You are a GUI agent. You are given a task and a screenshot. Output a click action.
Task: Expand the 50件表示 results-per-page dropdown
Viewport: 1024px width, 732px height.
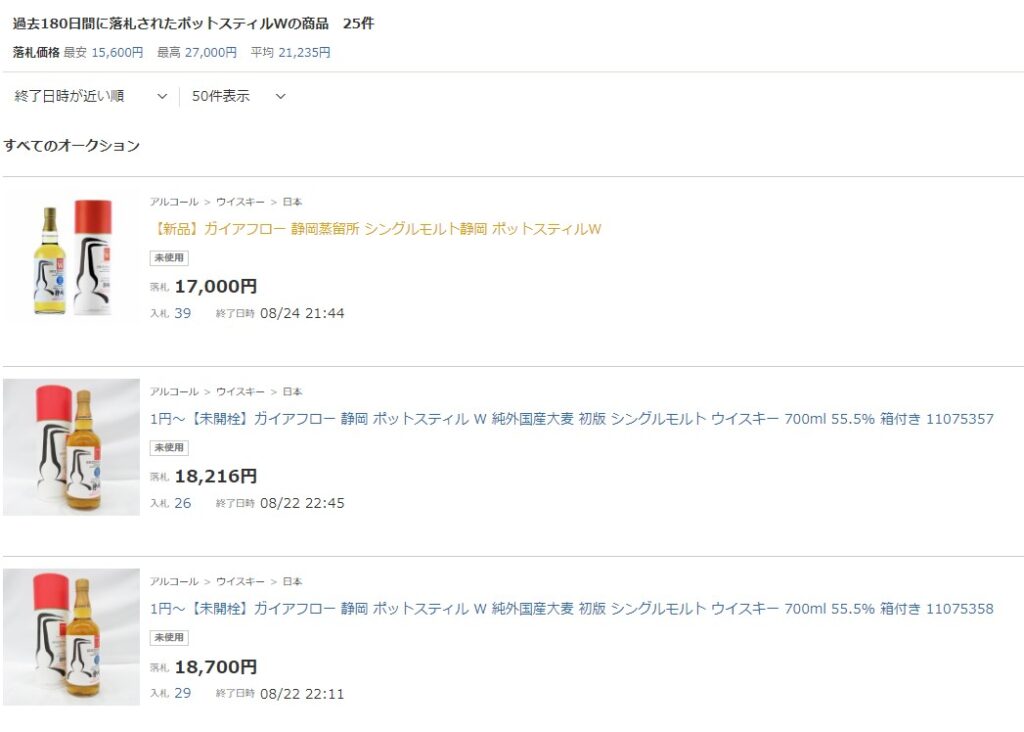click(x=238, y=96)
